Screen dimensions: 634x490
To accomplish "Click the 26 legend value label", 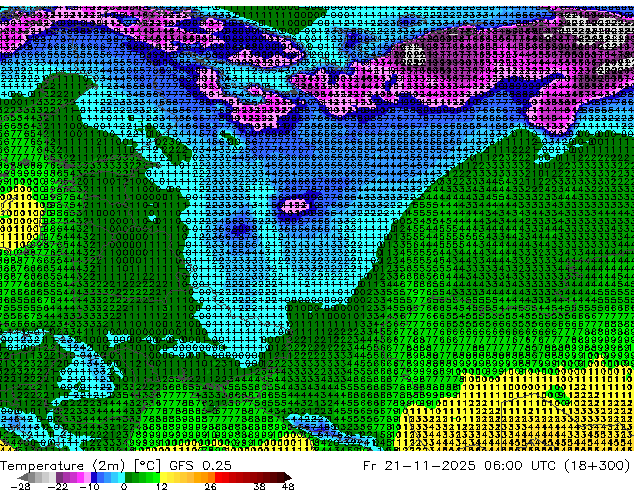I will click(210, 486).
